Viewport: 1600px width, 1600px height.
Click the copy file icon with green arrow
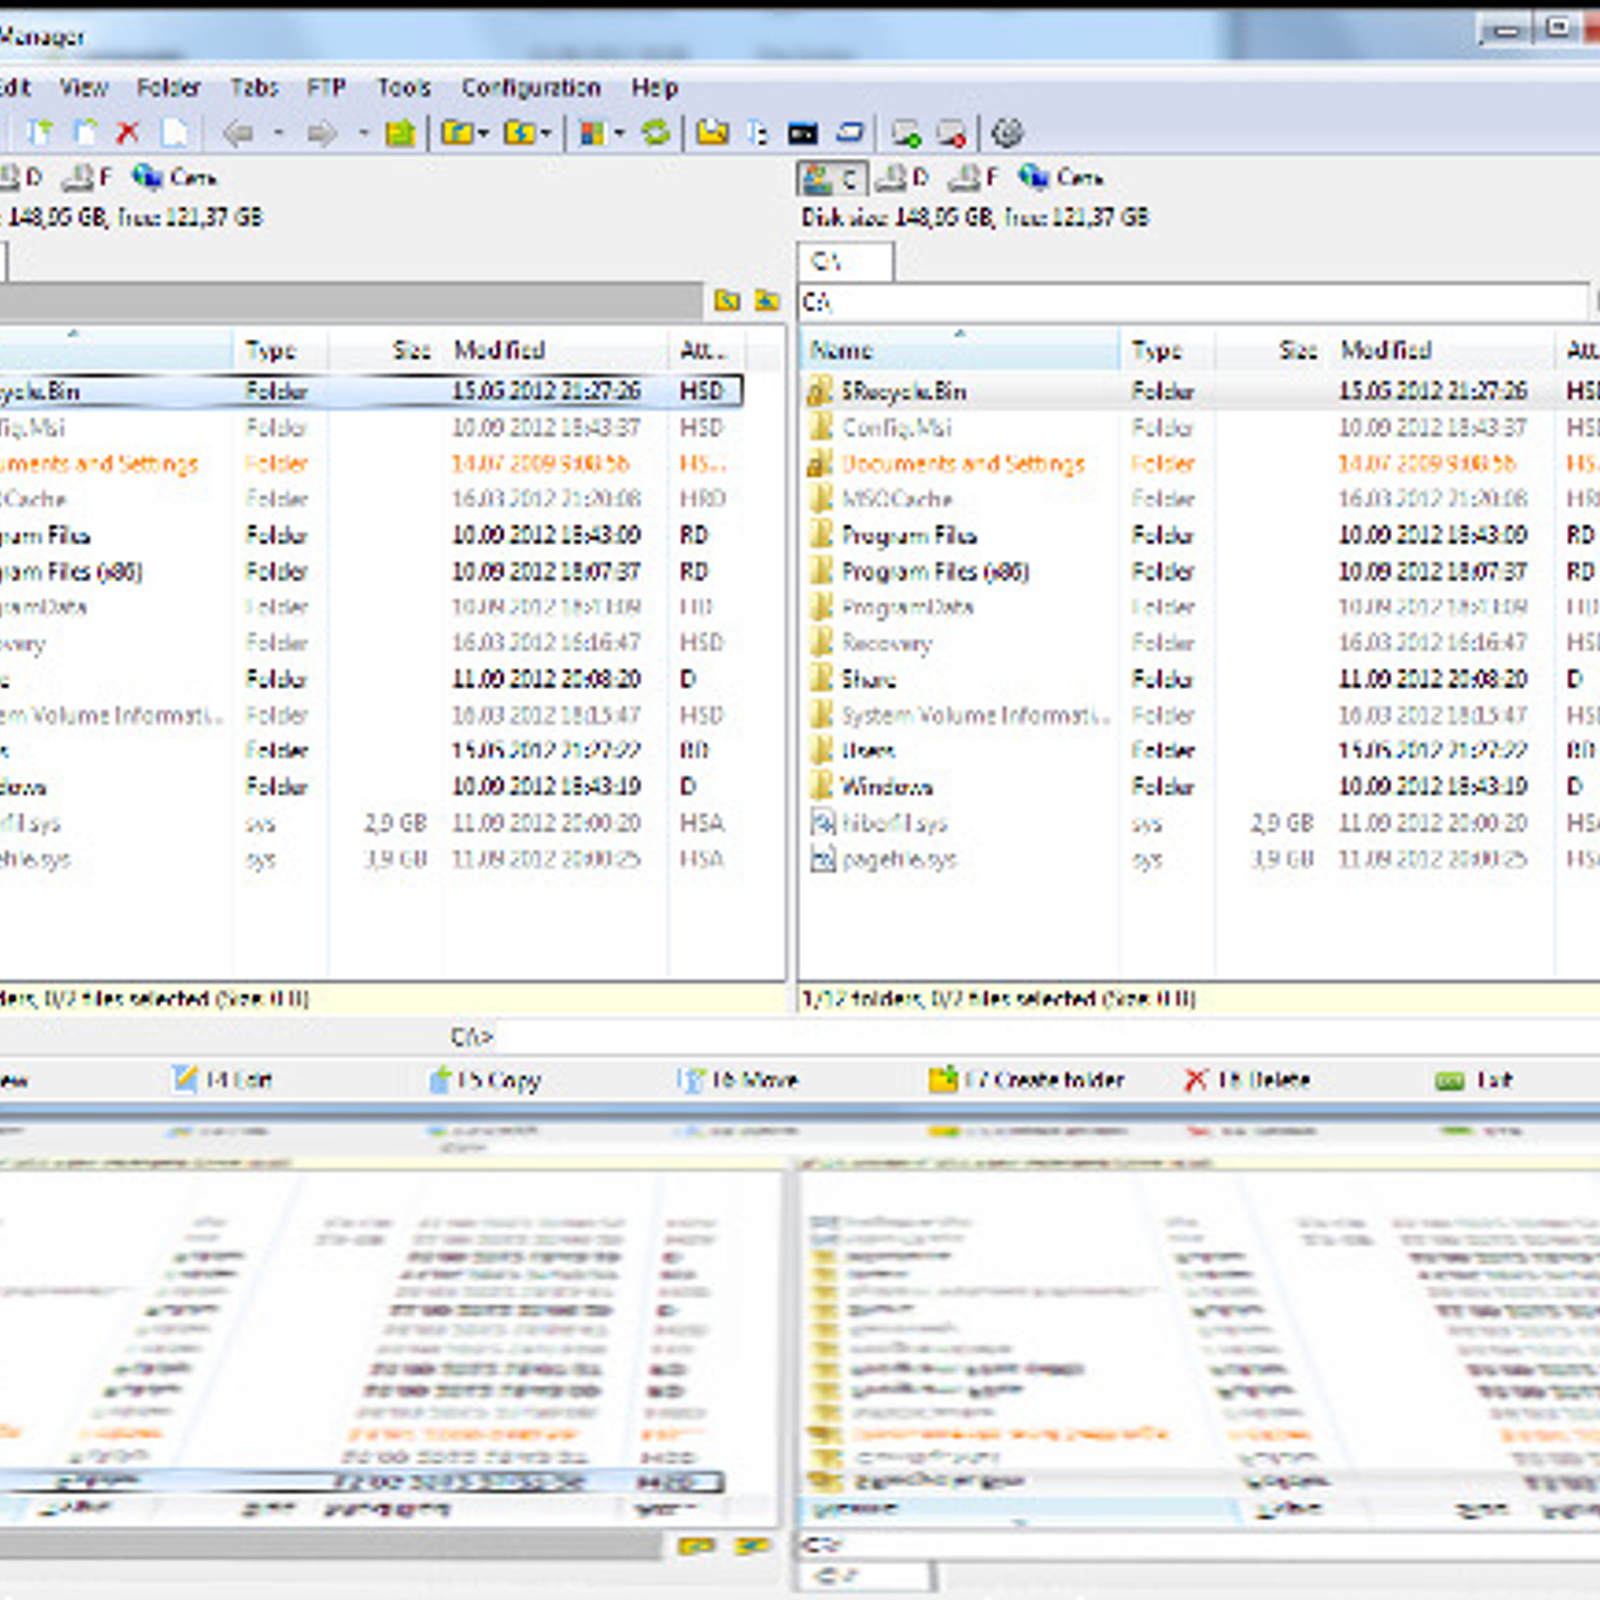click(x=40, y=132)
